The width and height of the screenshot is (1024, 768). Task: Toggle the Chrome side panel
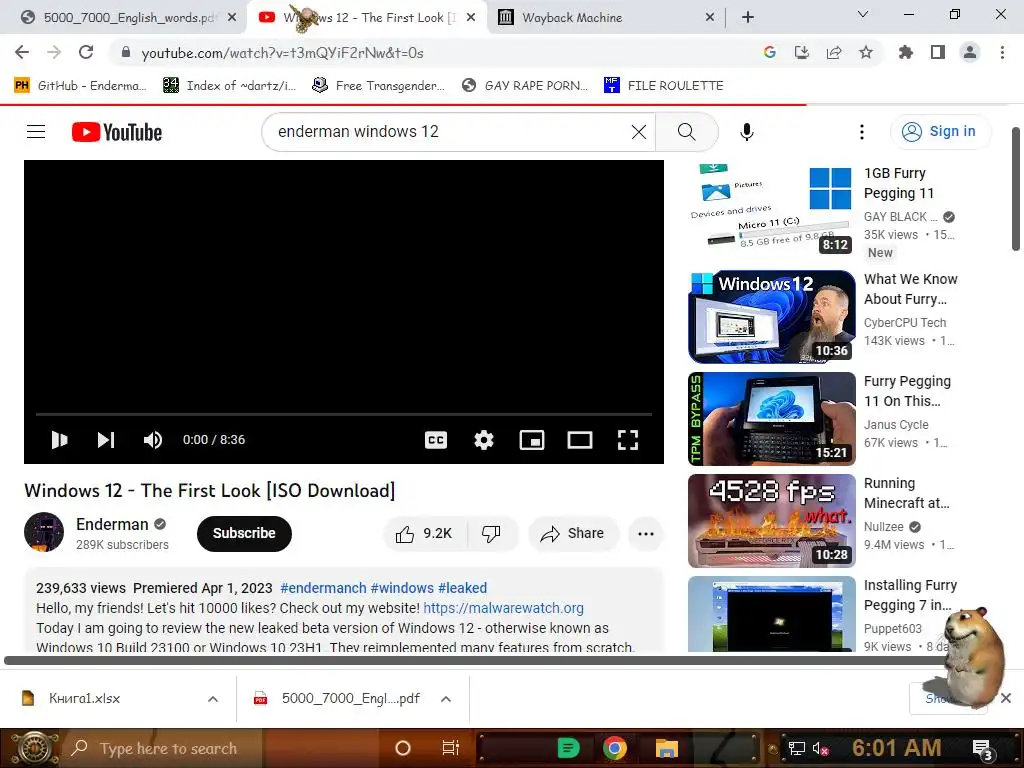click(938, 52)
